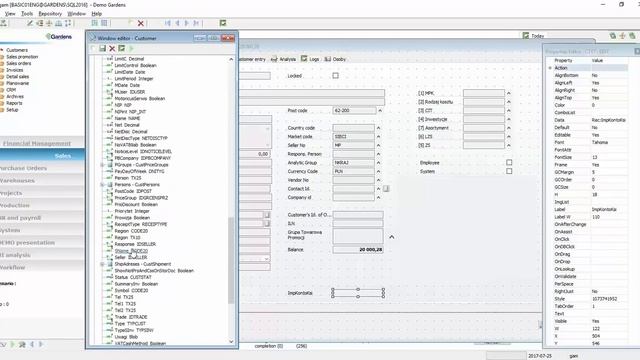Open the Production module
The width and height of the screenshot is (640, 360).
pyautogui.click(x=42, y=205)
